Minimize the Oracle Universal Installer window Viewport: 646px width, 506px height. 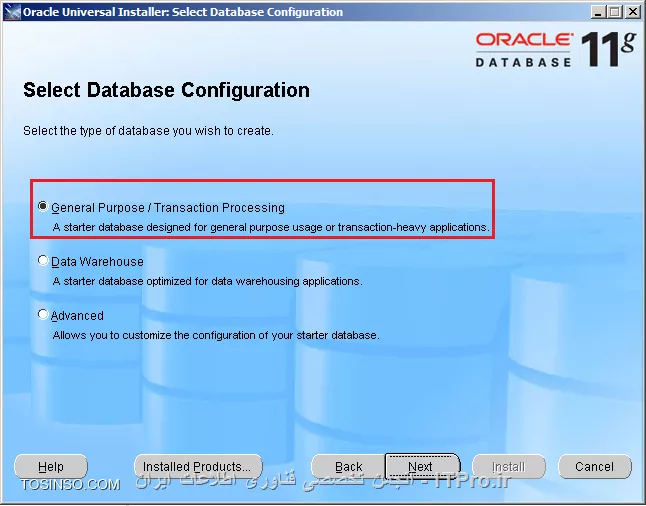click(x=599, y=12)
